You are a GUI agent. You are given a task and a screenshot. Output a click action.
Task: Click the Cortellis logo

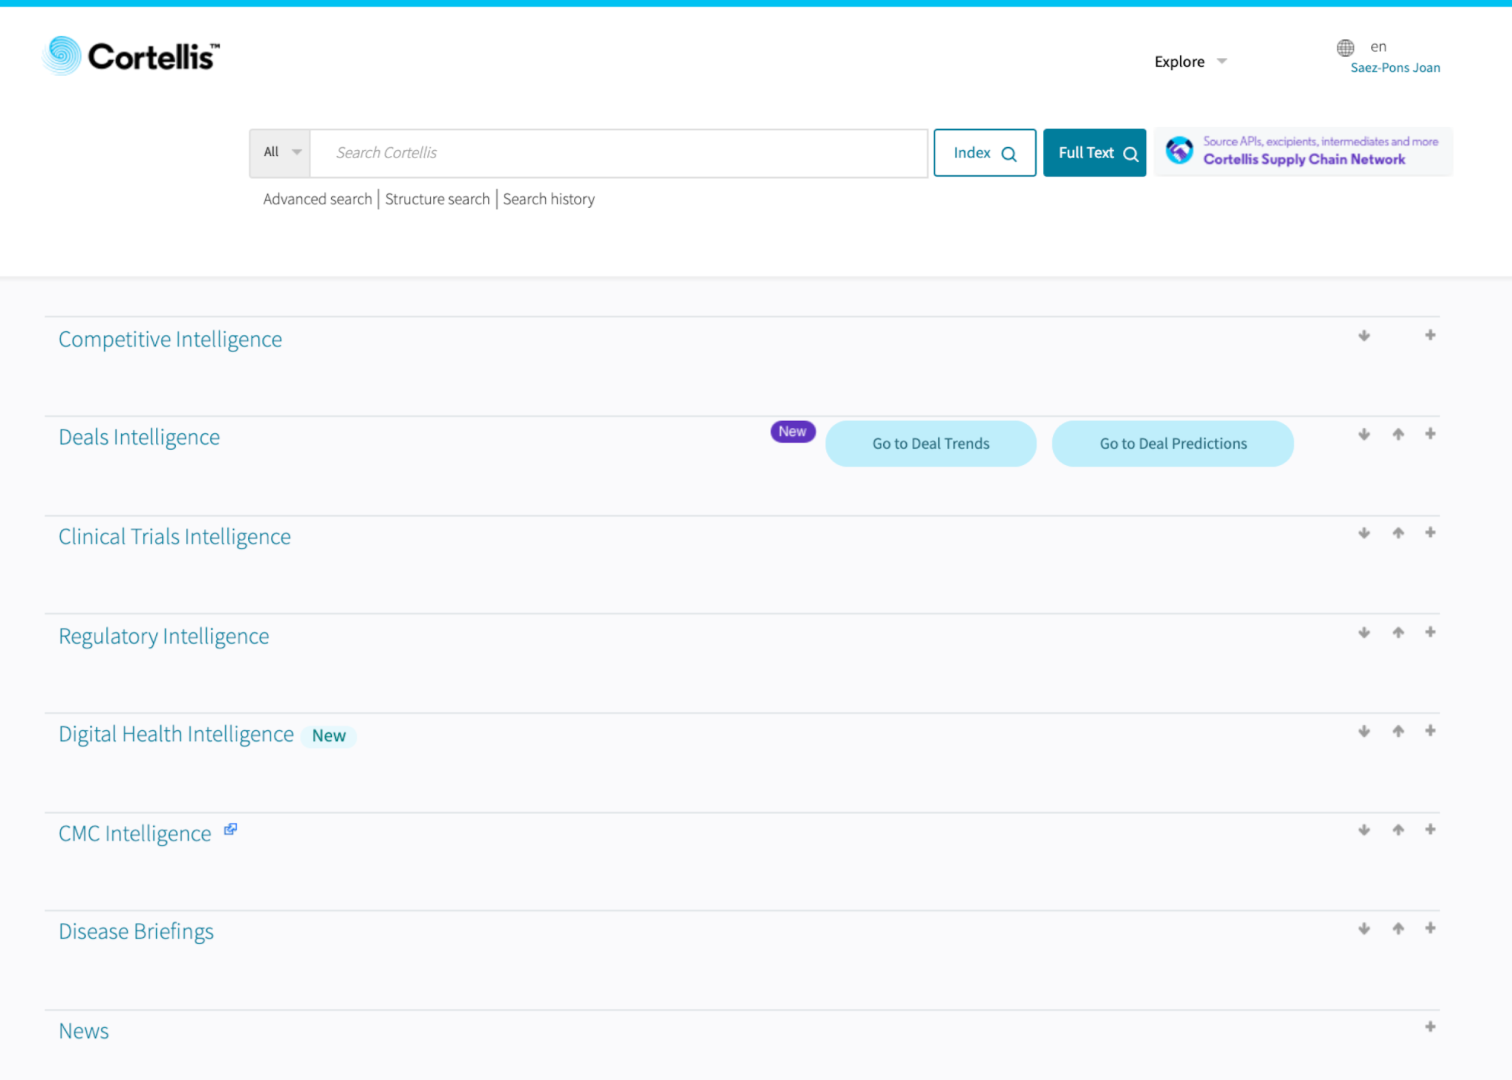(x=131, y=56)
